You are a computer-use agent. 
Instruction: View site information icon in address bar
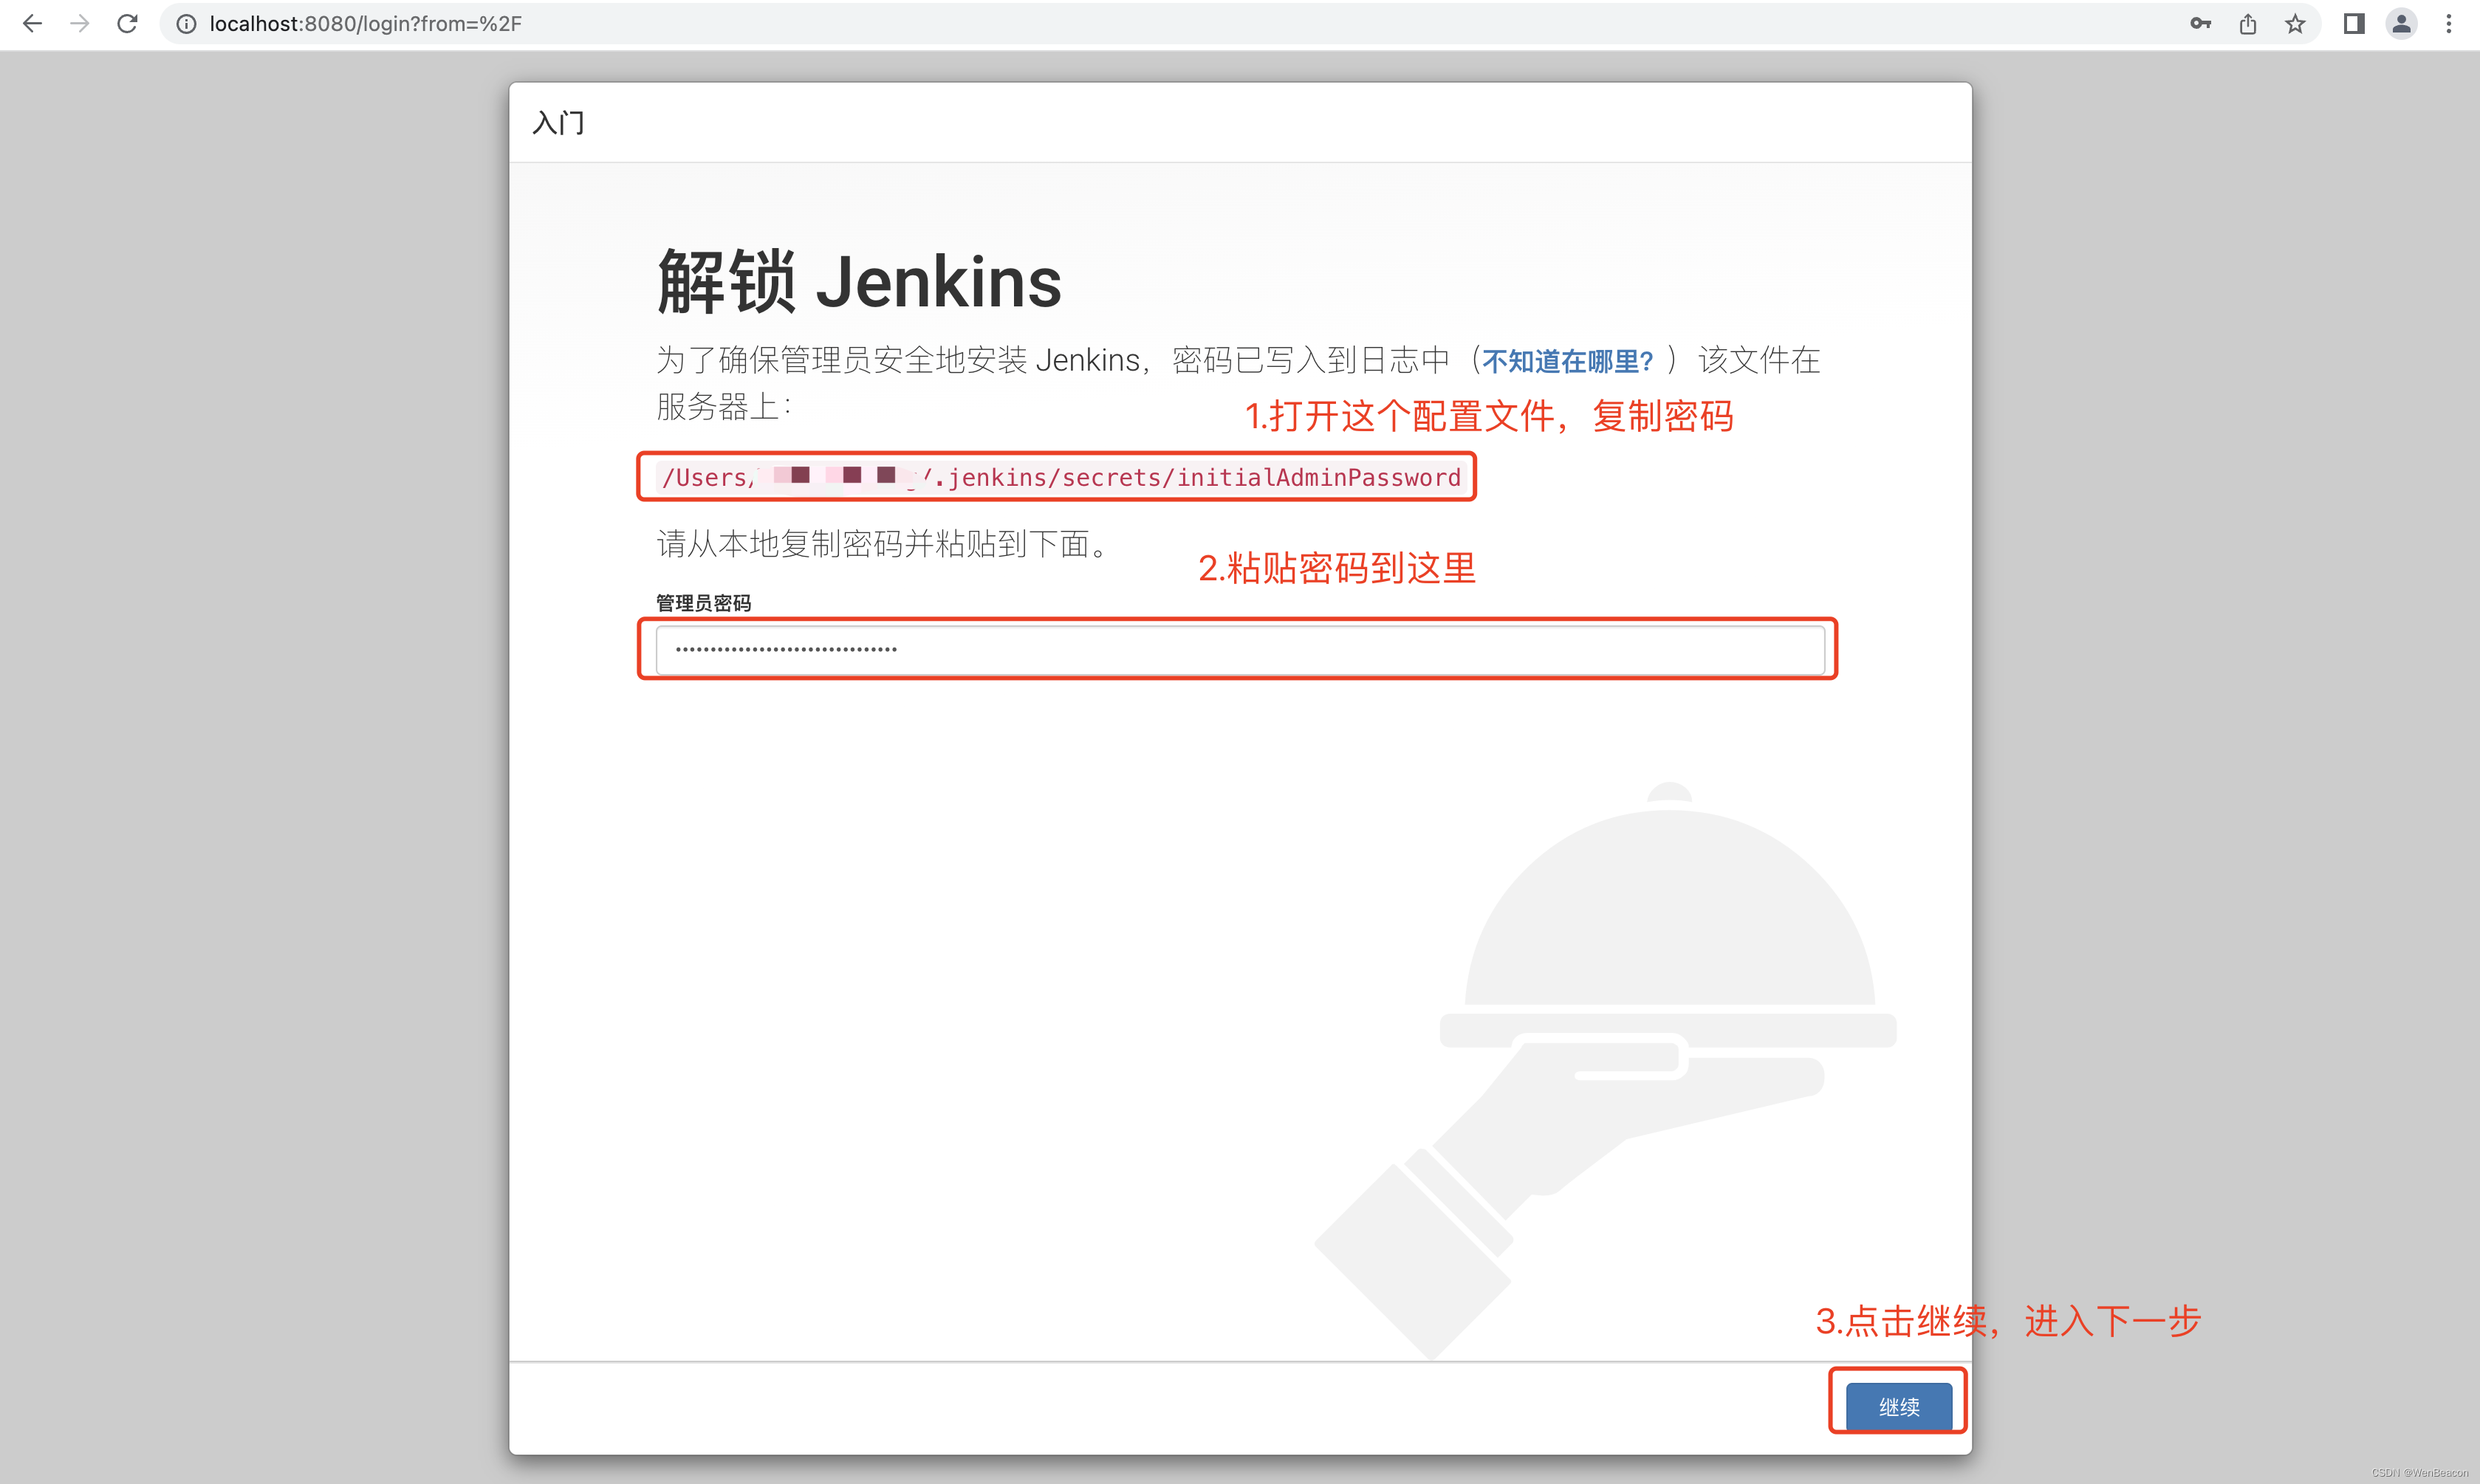pyautogui.click(x=186, y=23)
